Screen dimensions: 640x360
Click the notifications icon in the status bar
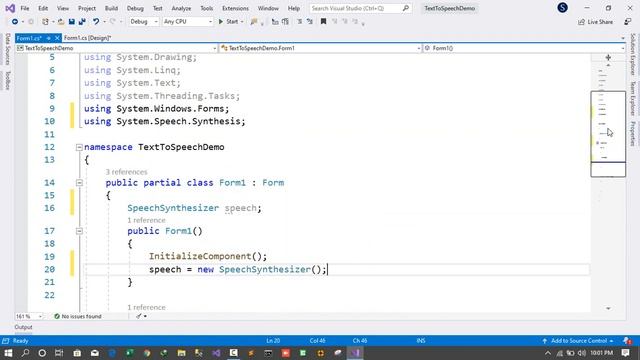(627, 340)
